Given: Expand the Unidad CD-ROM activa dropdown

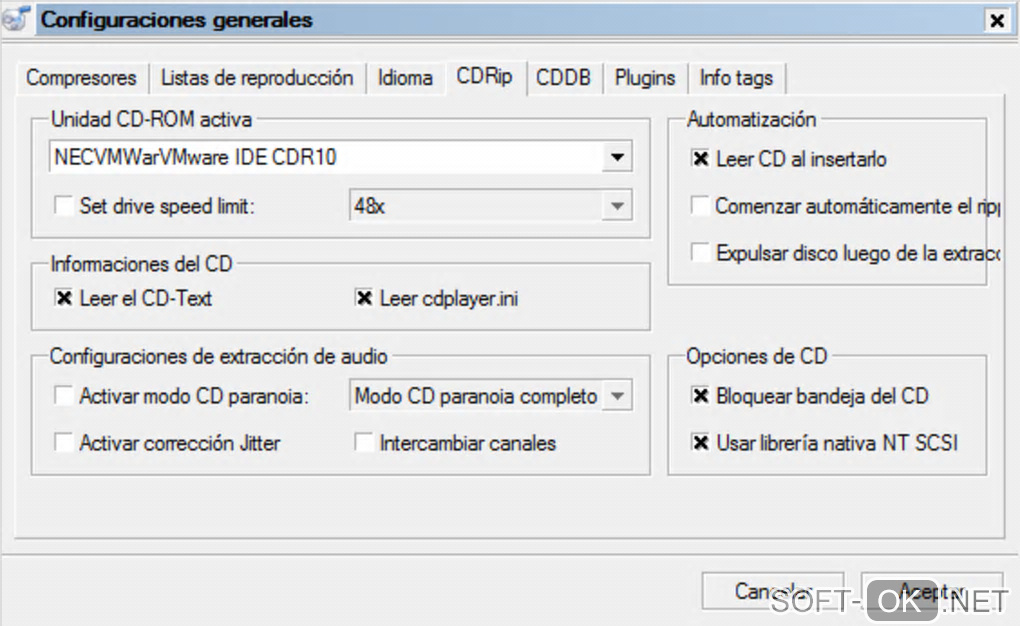Looking at the screenshot, I should coord(617,157).
